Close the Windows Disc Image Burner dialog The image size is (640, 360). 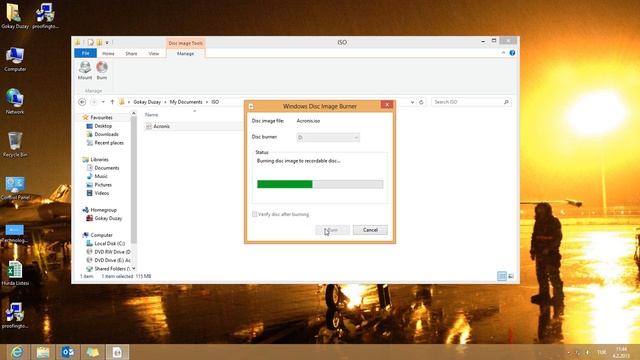[x=387, y=105]
